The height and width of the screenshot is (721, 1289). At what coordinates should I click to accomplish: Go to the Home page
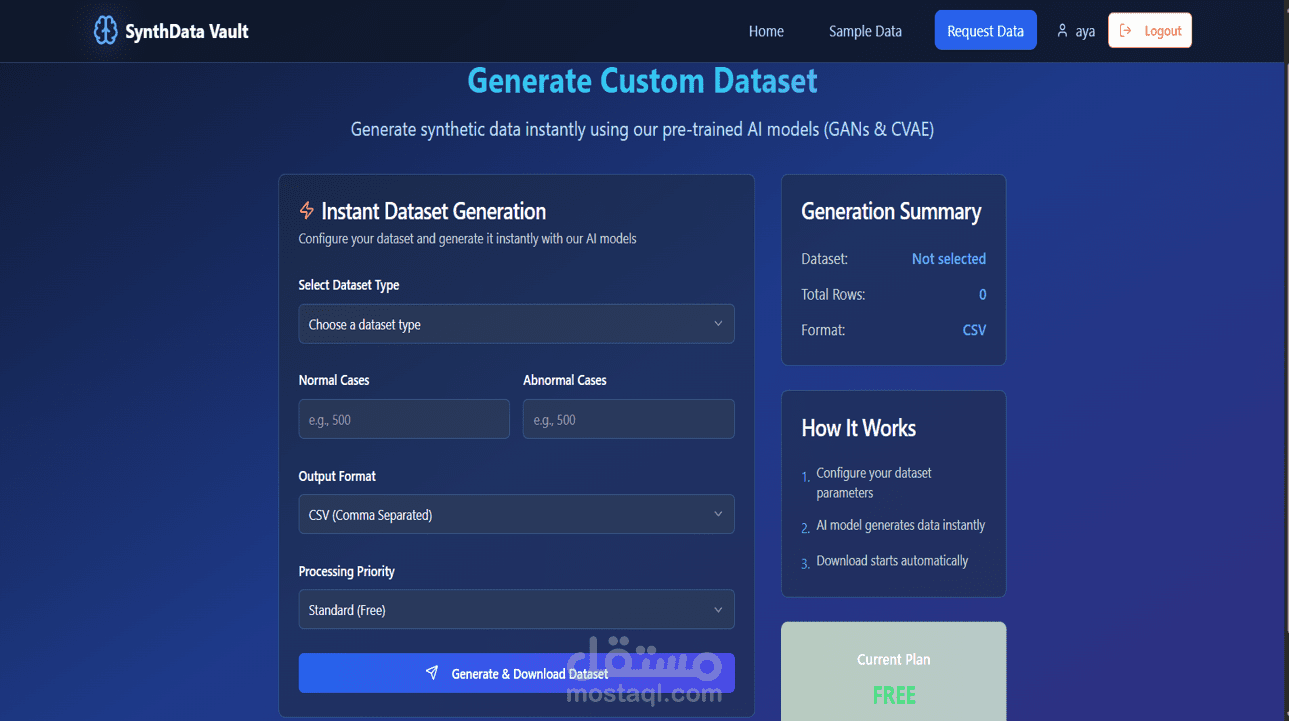point(766,31)
